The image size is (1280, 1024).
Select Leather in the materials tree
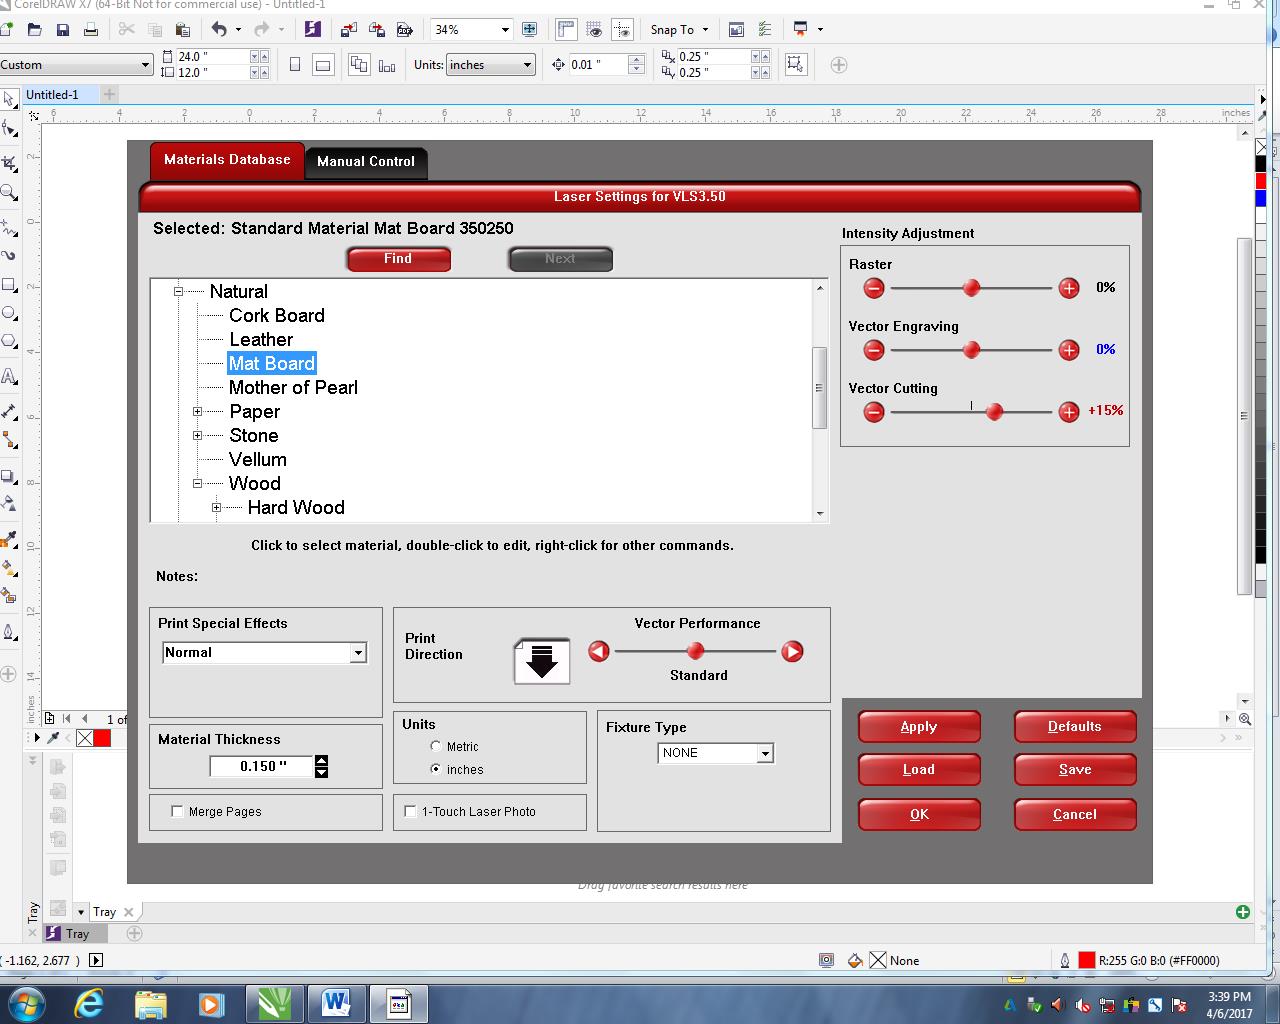261,340
